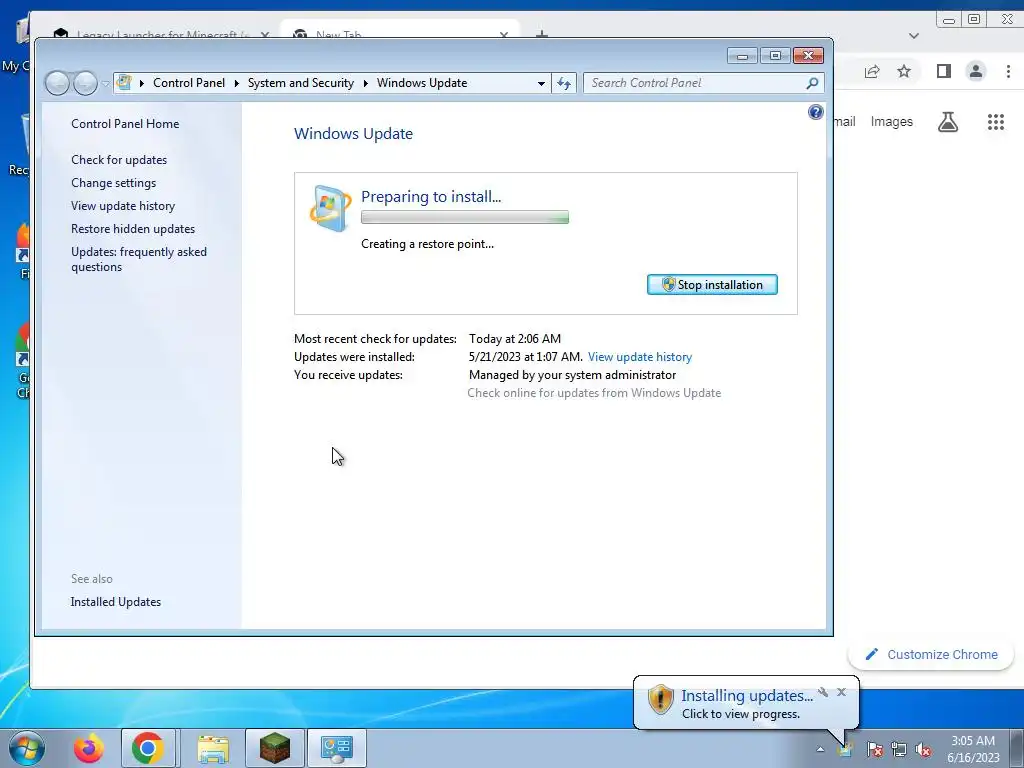Image resolution: width=1024 pixels, height=768 pixels.
Task: Switch to Chrome in the taskbar
Action: [148, 748]
